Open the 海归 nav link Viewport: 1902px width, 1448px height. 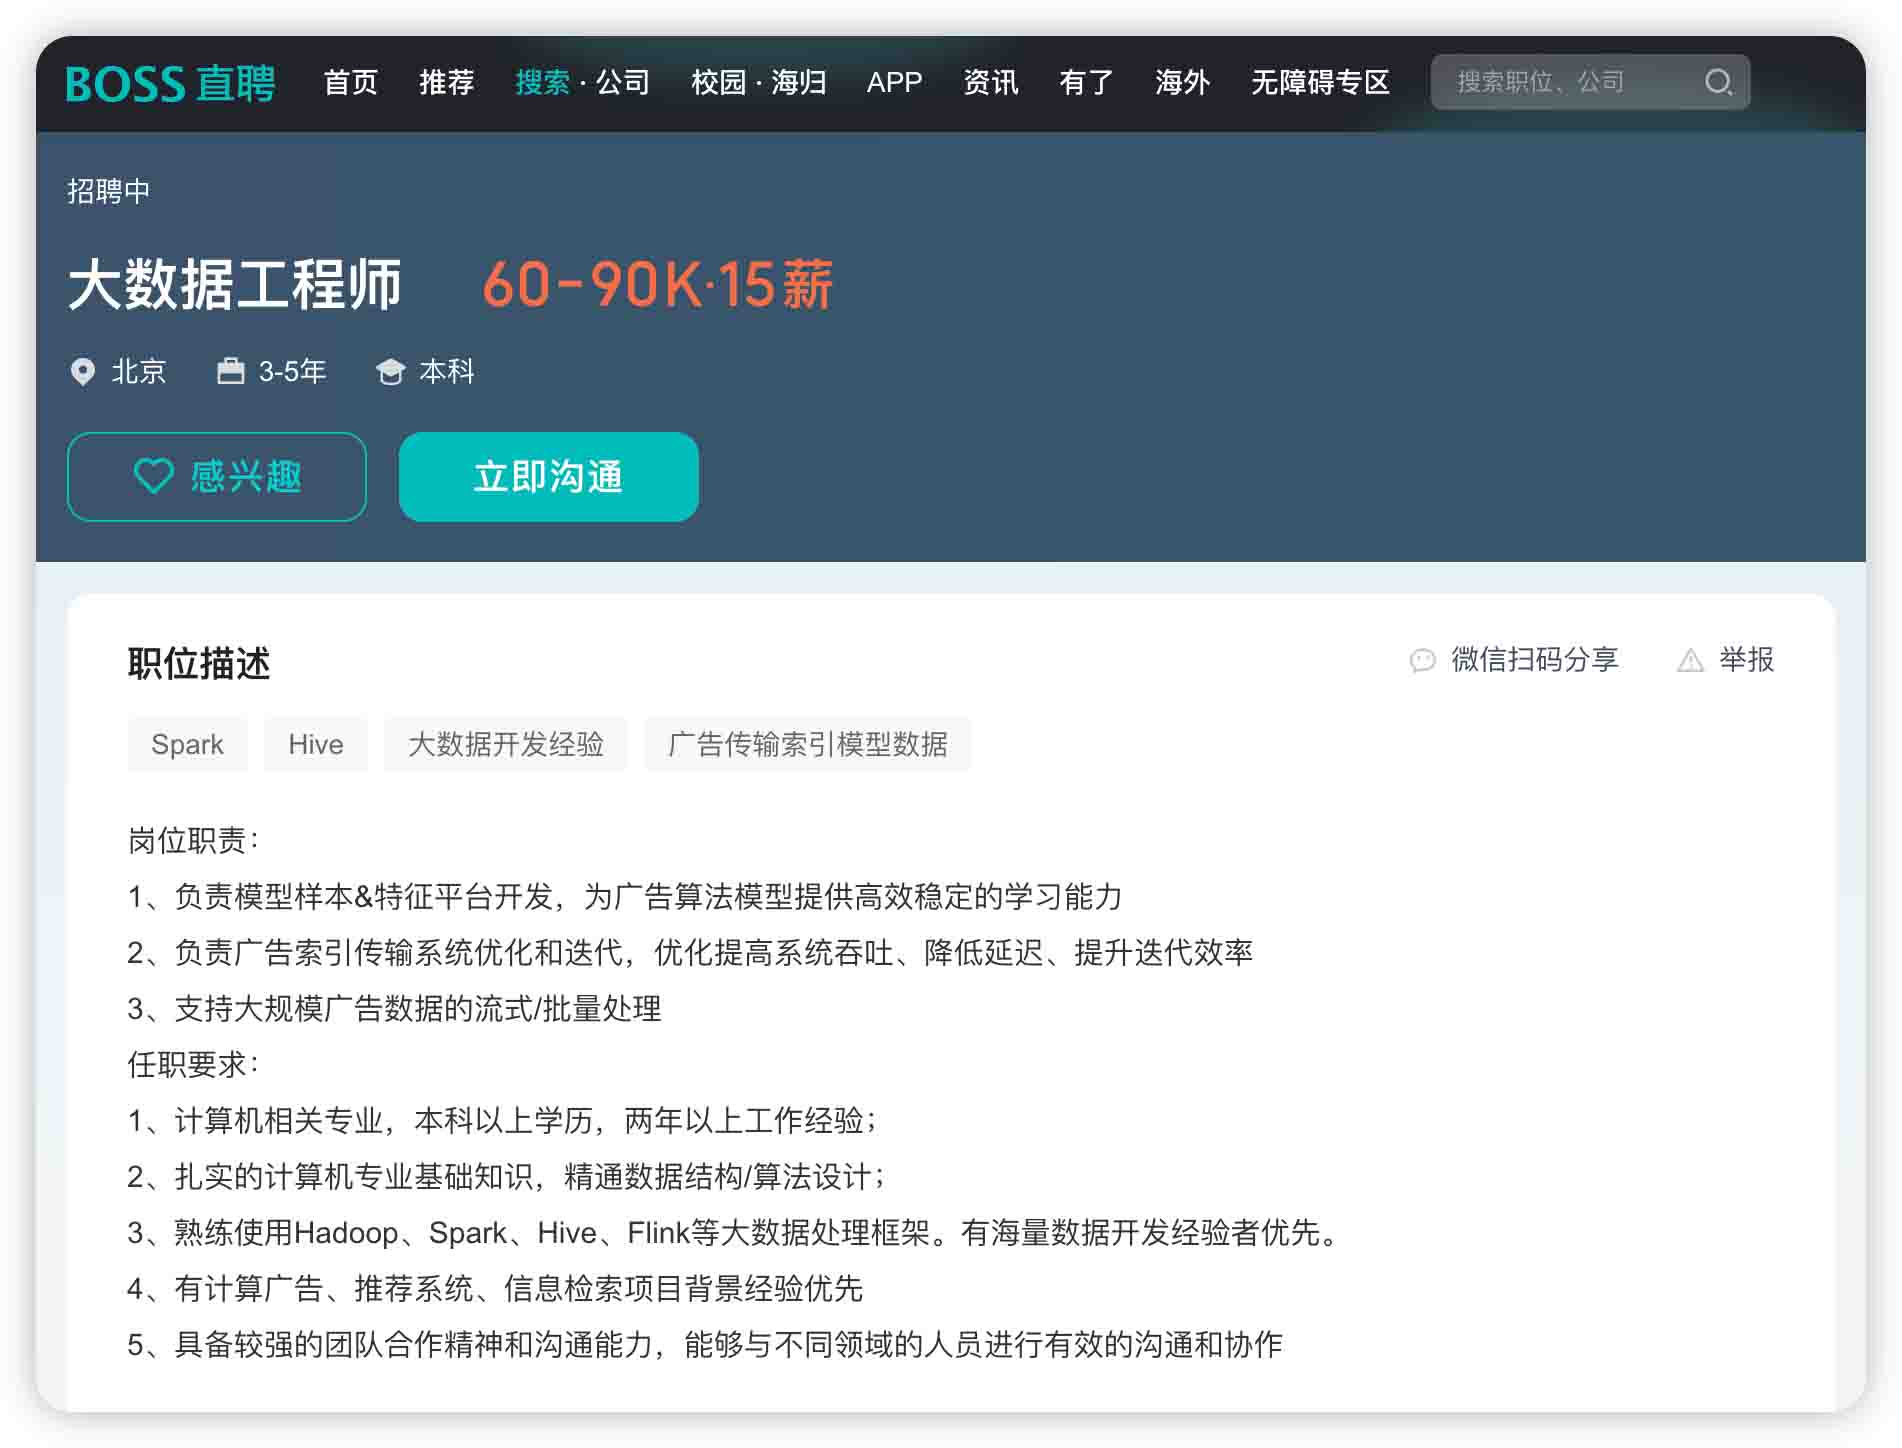point(799,82)
